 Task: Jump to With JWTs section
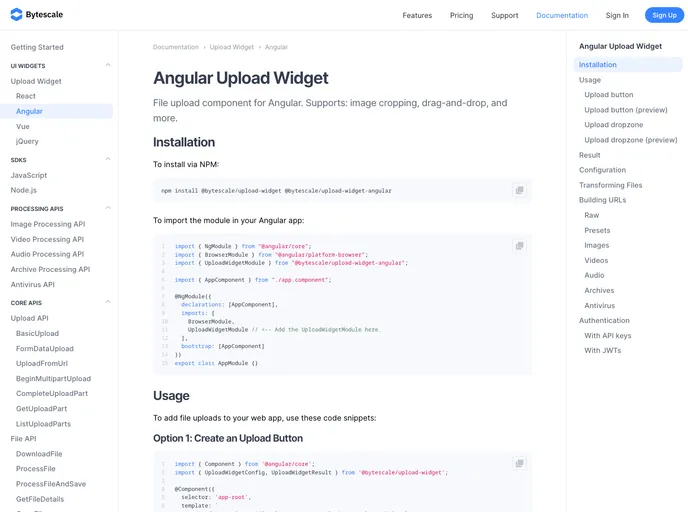pyautogui.click(x=602, y=351)
